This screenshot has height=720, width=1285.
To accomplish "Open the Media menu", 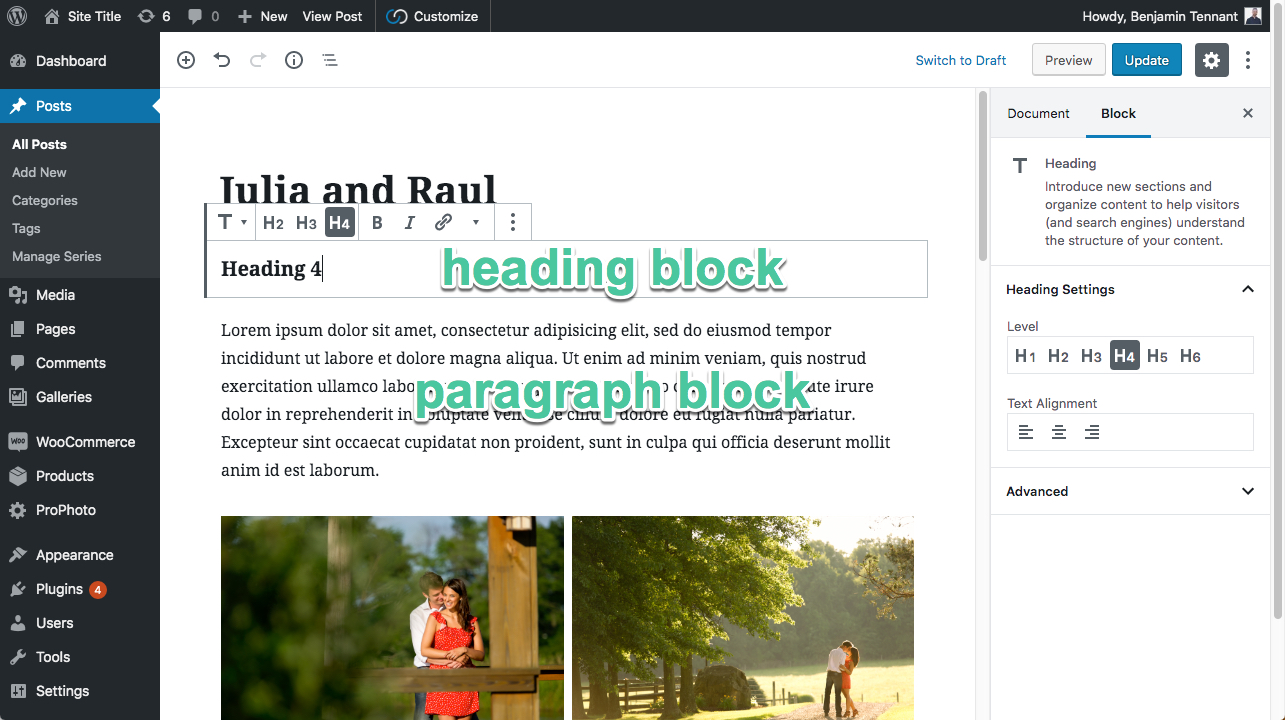I will click(x=80, y=295).
